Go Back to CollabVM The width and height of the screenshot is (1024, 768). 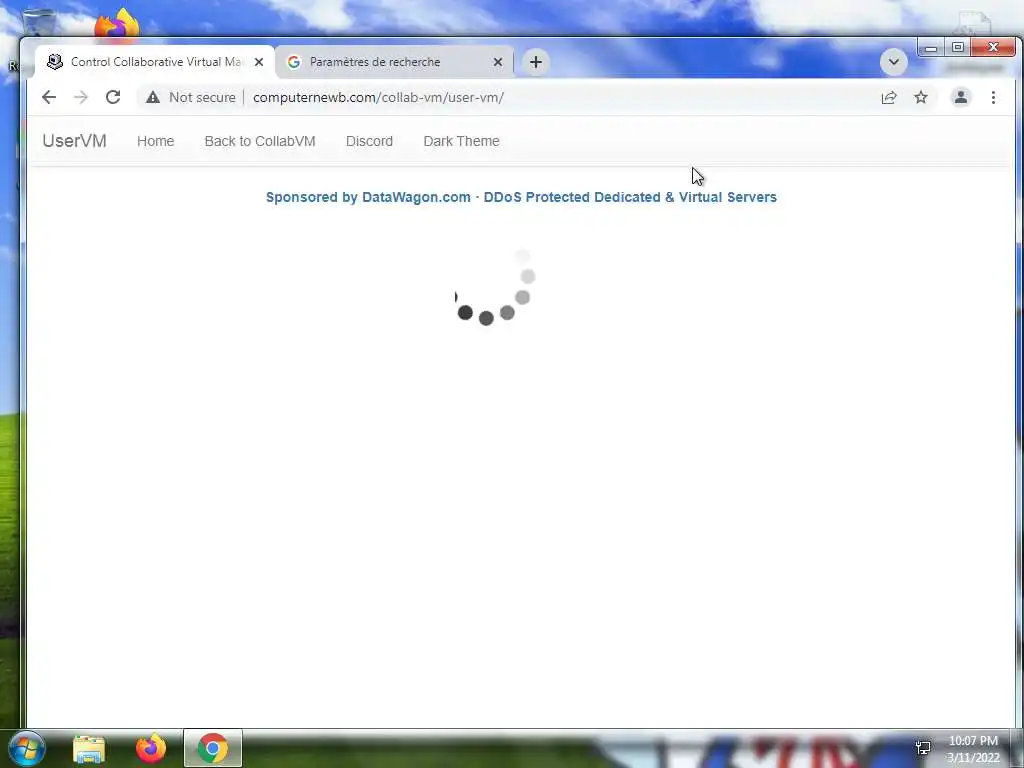[260, 141]
